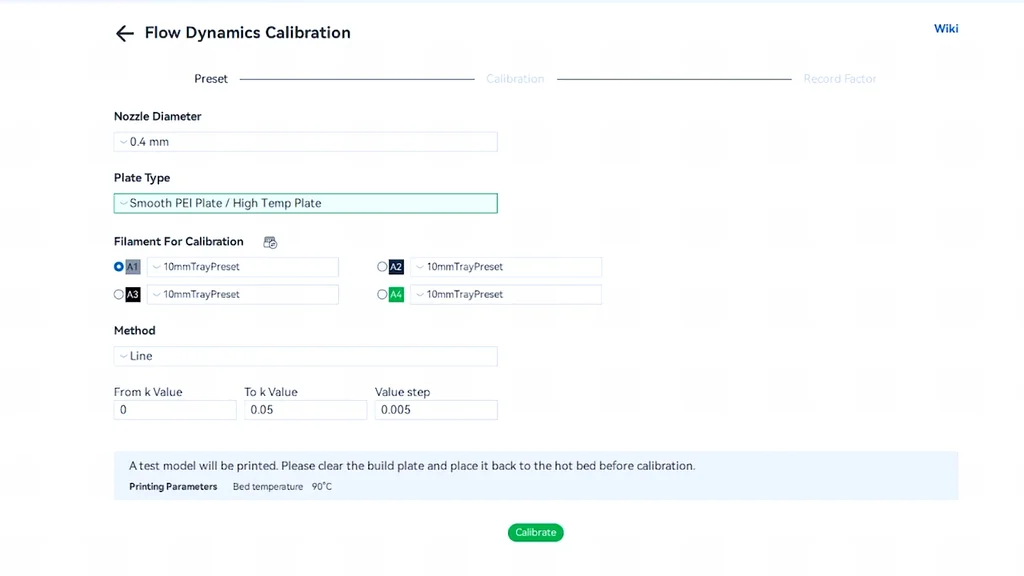The height and width of the screenshot is (576, 1024).
Task: Click the To k Value input field
Action: (306, 409)
